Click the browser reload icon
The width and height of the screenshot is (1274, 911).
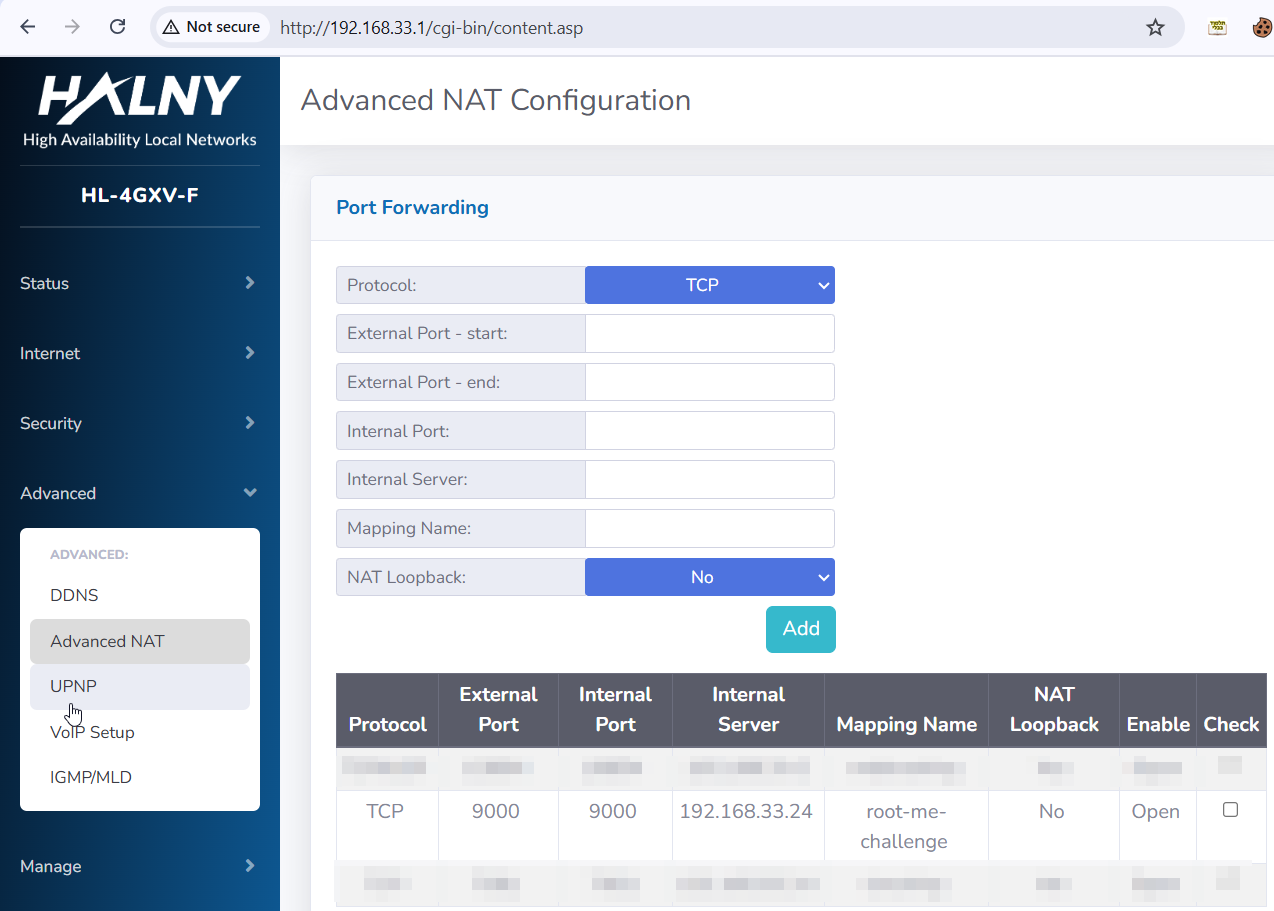coord(117,27)
